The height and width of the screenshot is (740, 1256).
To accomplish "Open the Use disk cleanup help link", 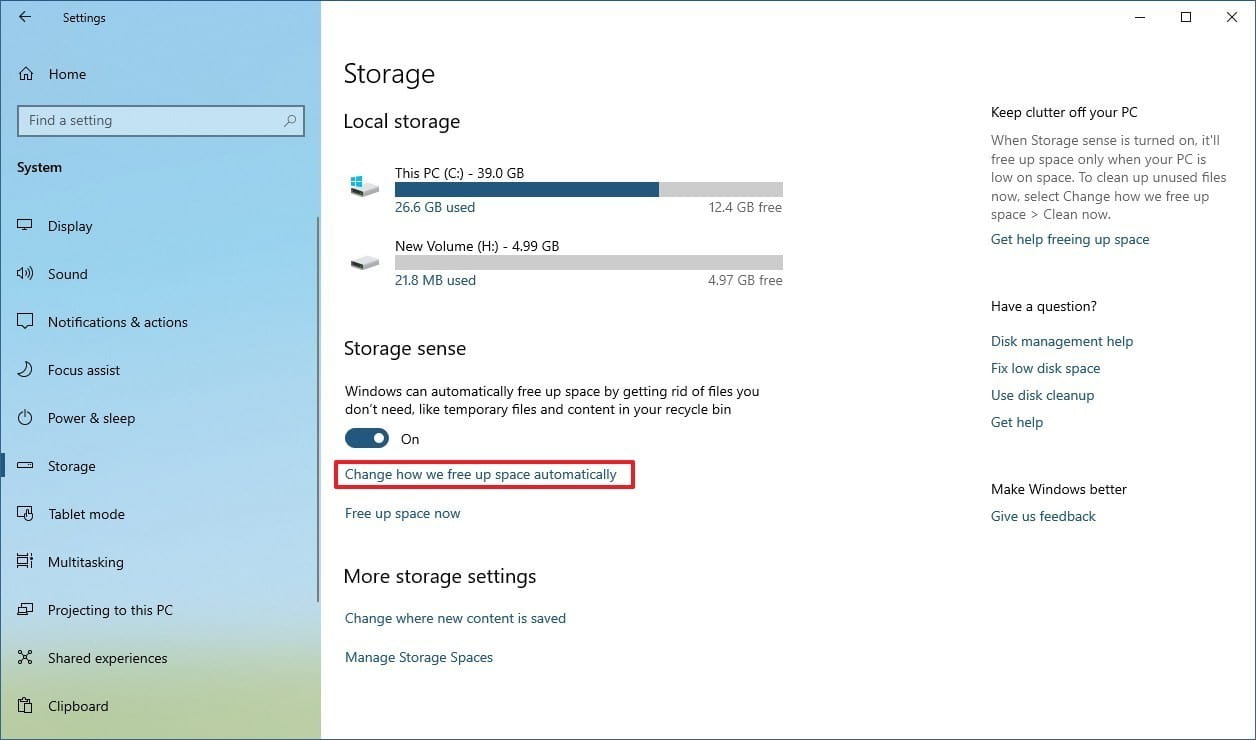I will coord(1042,395).
